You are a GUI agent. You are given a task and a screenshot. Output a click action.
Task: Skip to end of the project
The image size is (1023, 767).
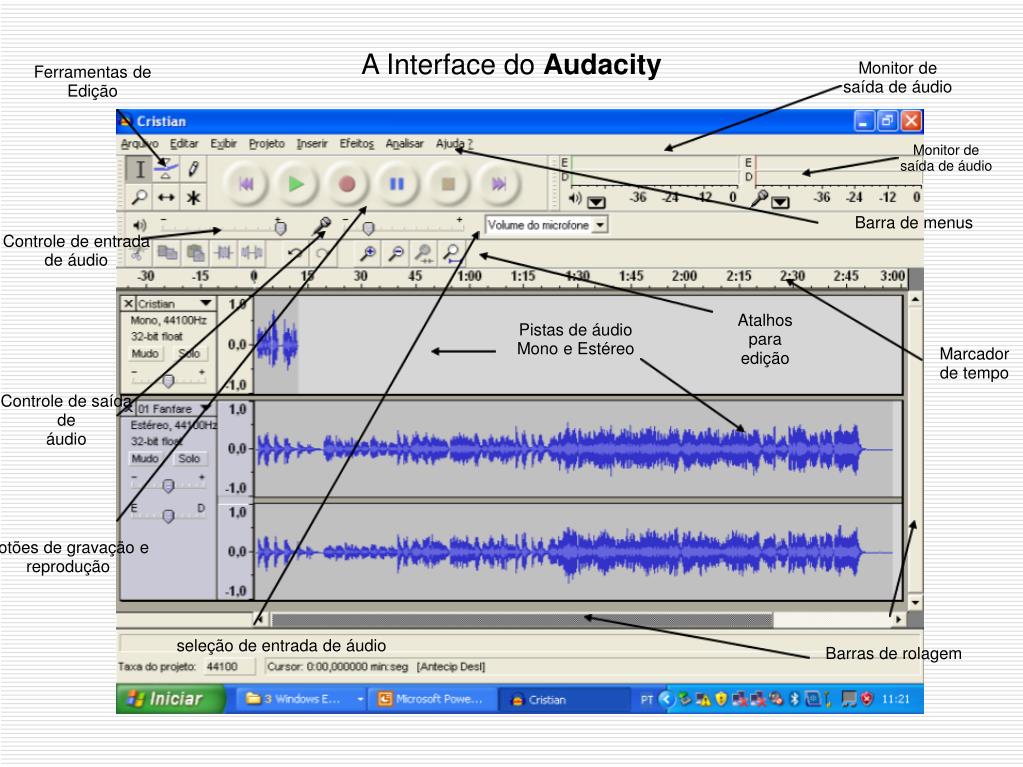[498, 185]
